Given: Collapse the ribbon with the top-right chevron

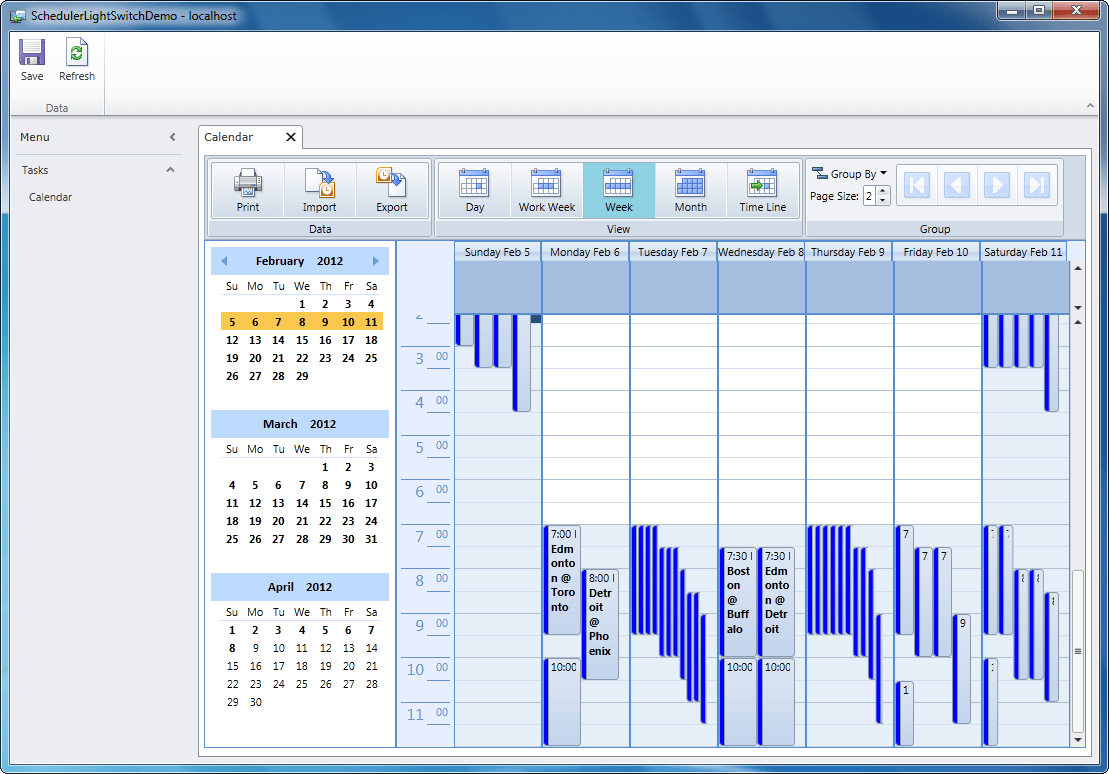Looking at the screenshot, I should [1090, 106].
